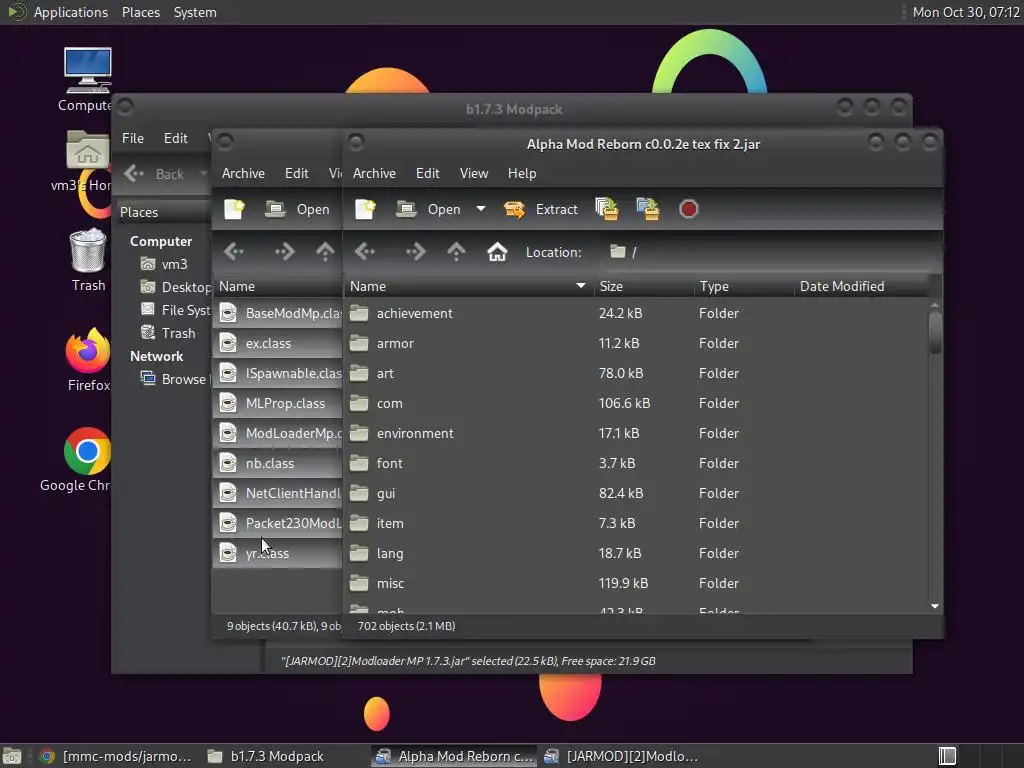Viewport: 1024px width, 768px height.
Task: Click the 106.6 kB size cell
Action: tap(624, 403)
